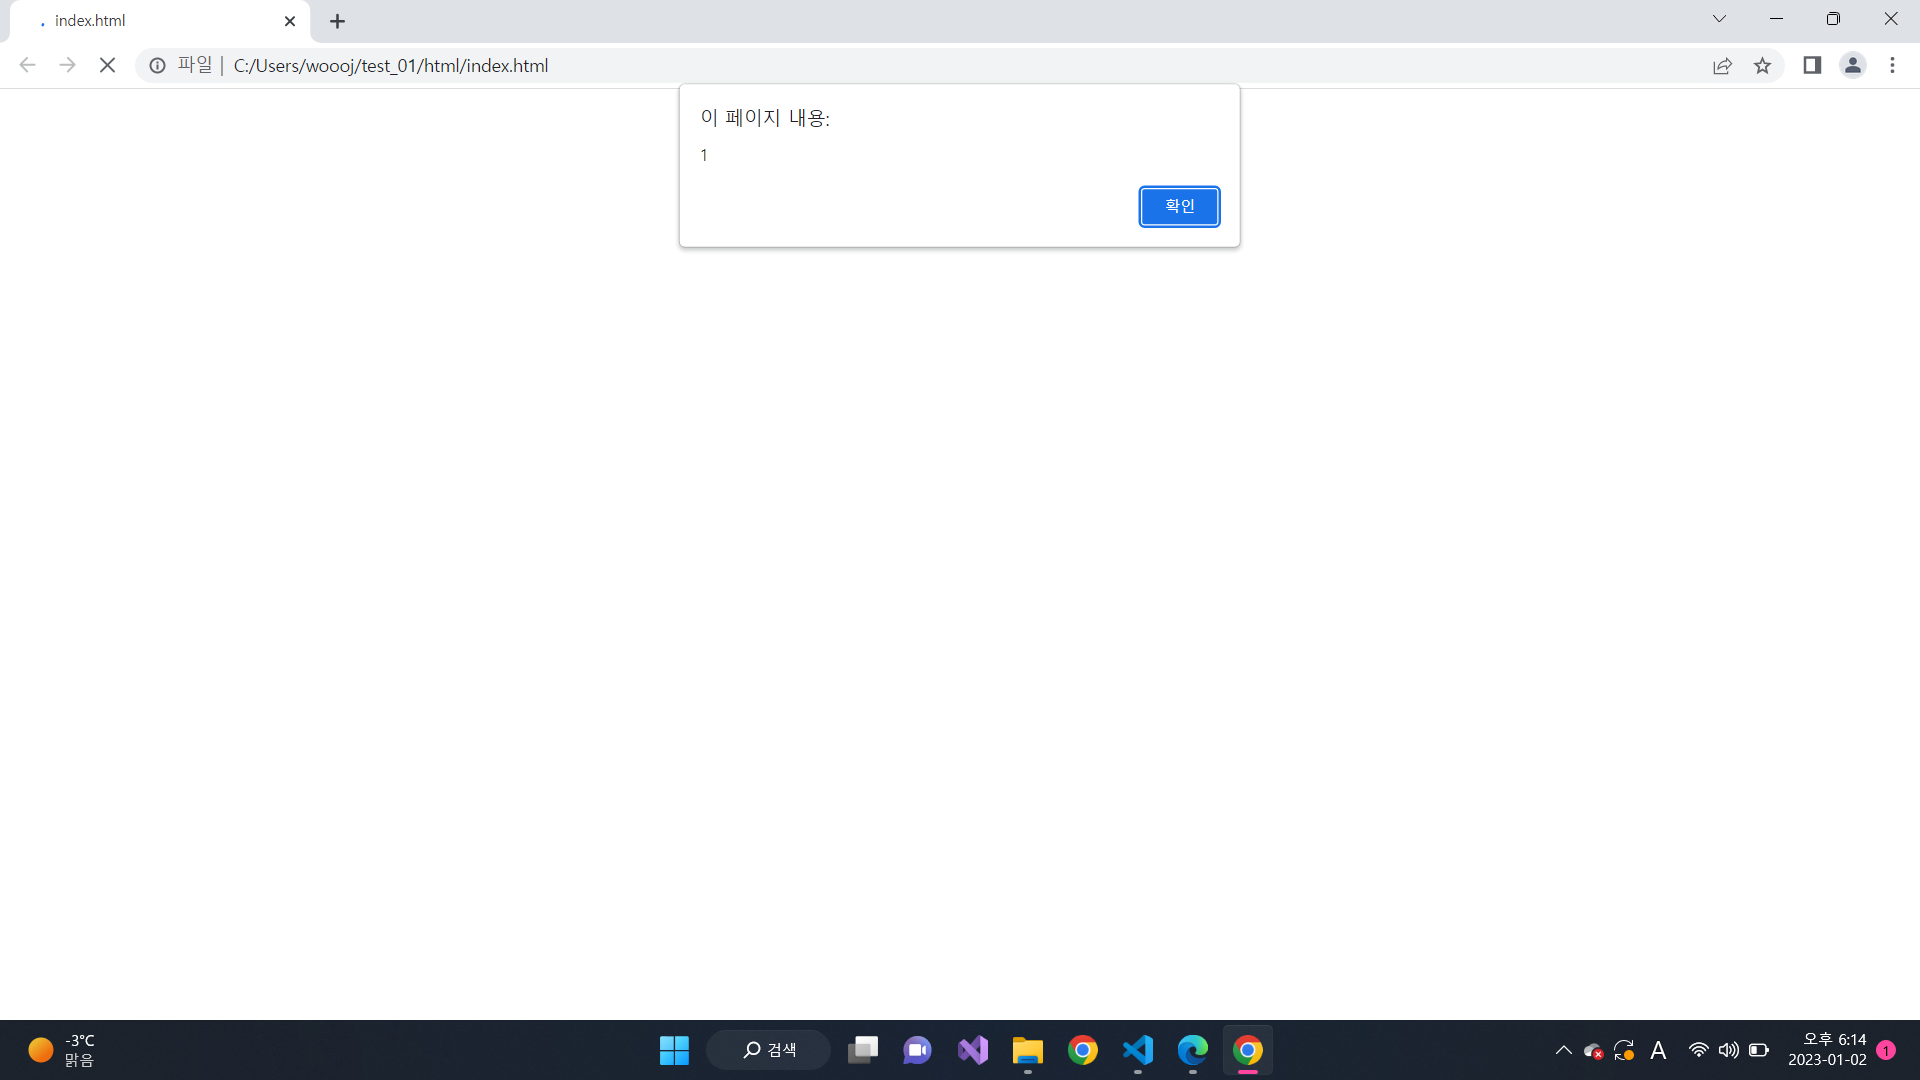Click the taskbar 검색 search box
1920x1080 pixels.
tap(769, 1050)
